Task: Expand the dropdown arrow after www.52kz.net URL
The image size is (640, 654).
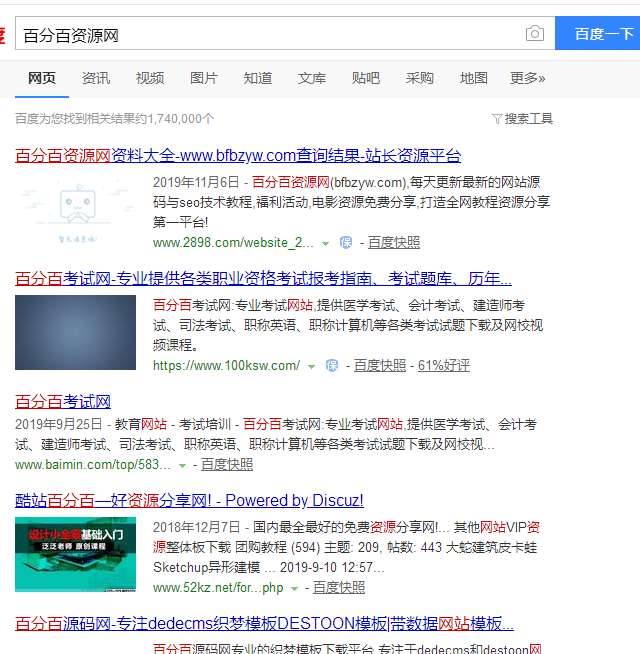Action: [295, 589]
